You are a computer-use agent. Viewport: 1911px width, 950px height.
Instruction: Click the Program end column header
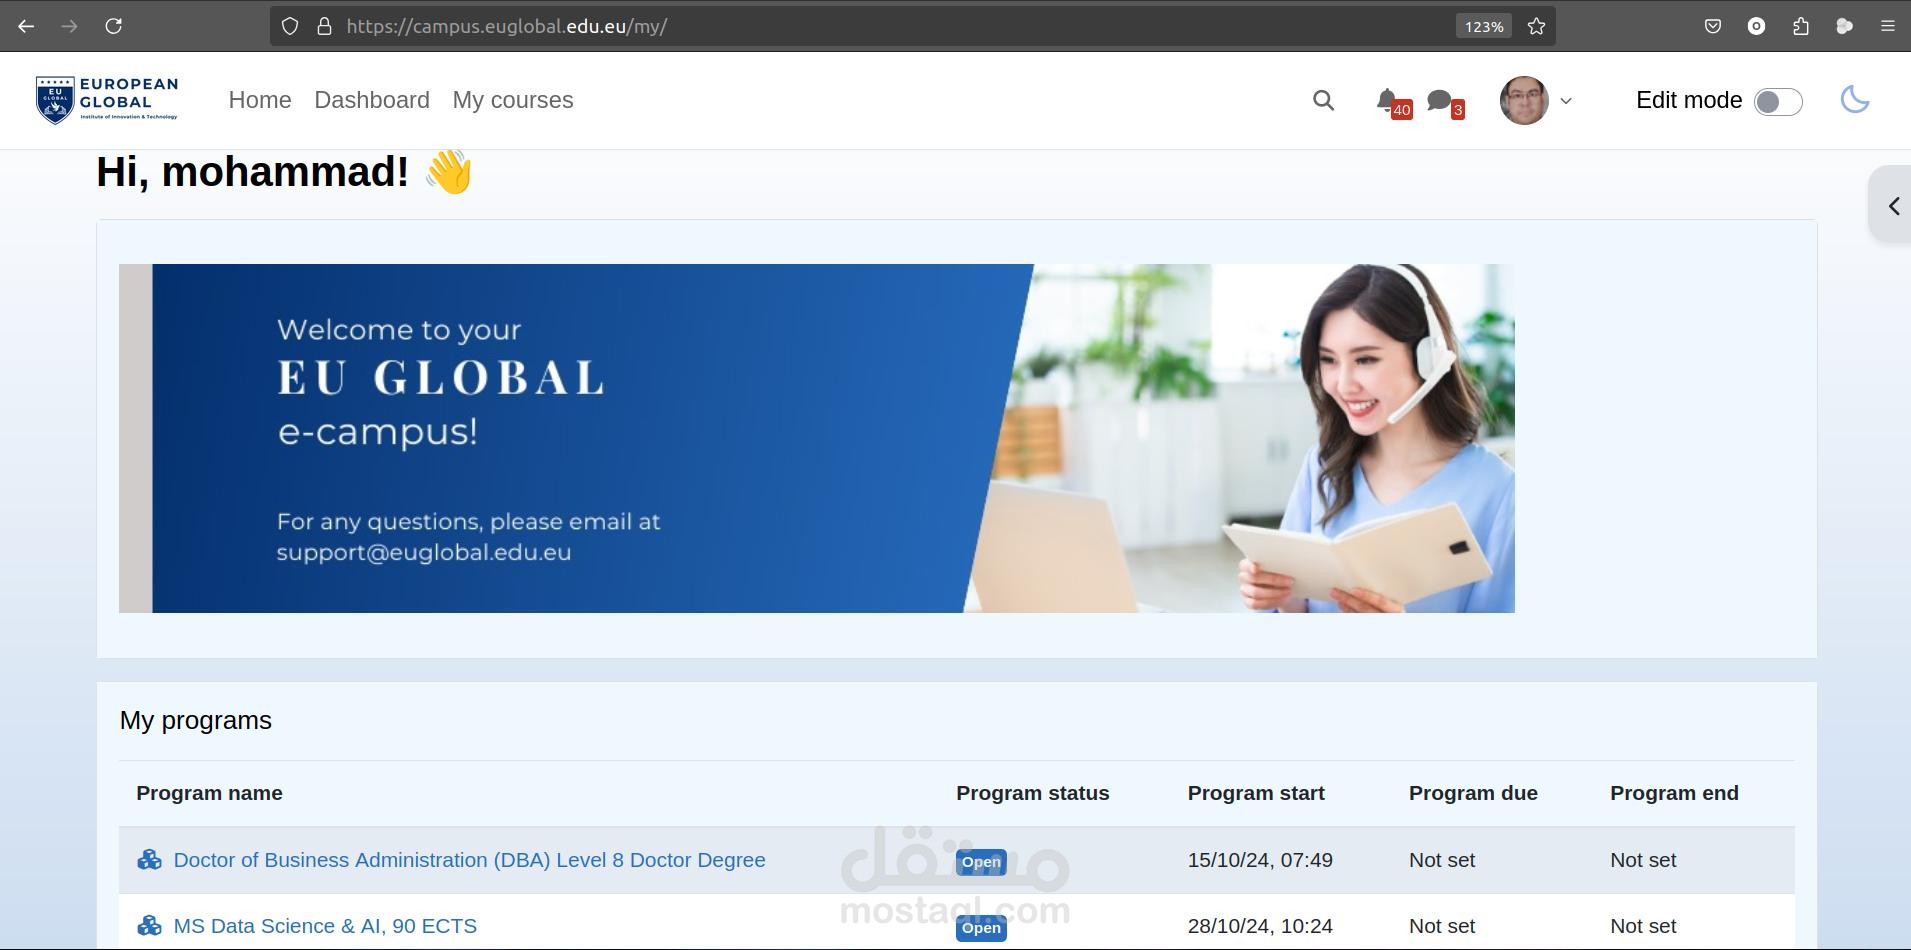coord(1674,793)
